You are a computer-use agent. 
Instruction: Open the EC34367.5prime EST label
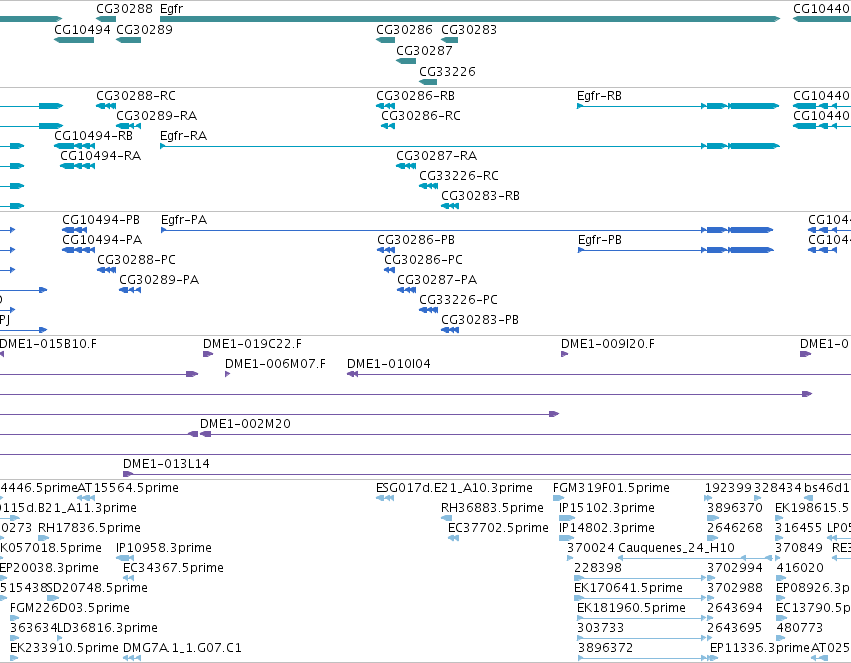(173, 568)
